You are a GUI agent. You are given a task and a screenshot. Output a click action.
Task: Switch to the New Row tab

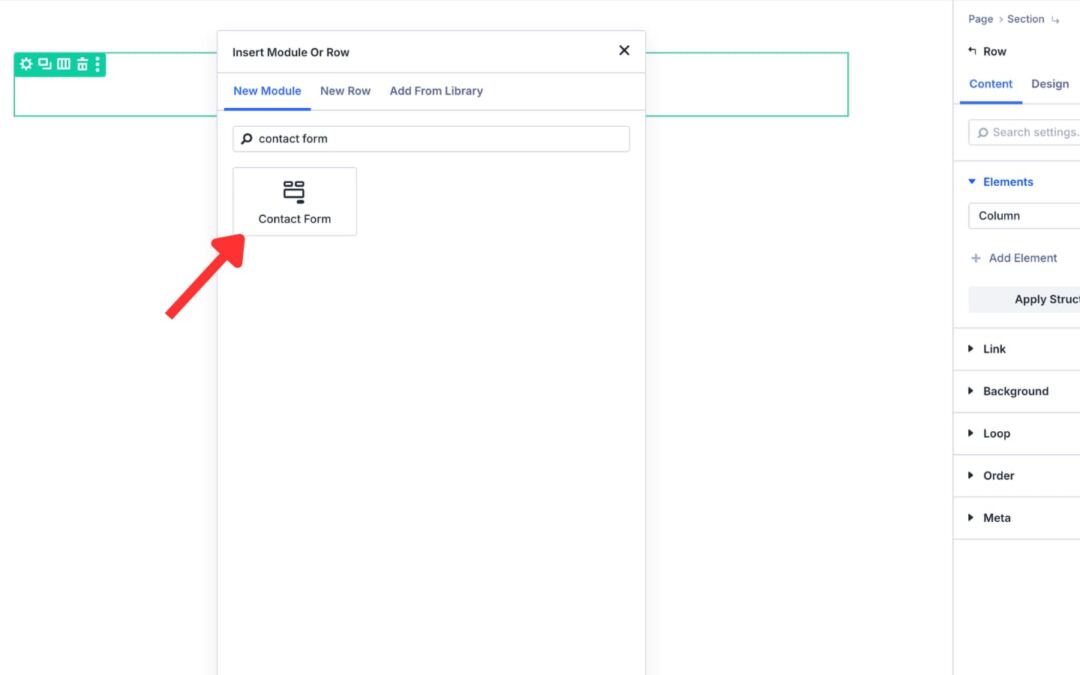[x=345, y=91]
